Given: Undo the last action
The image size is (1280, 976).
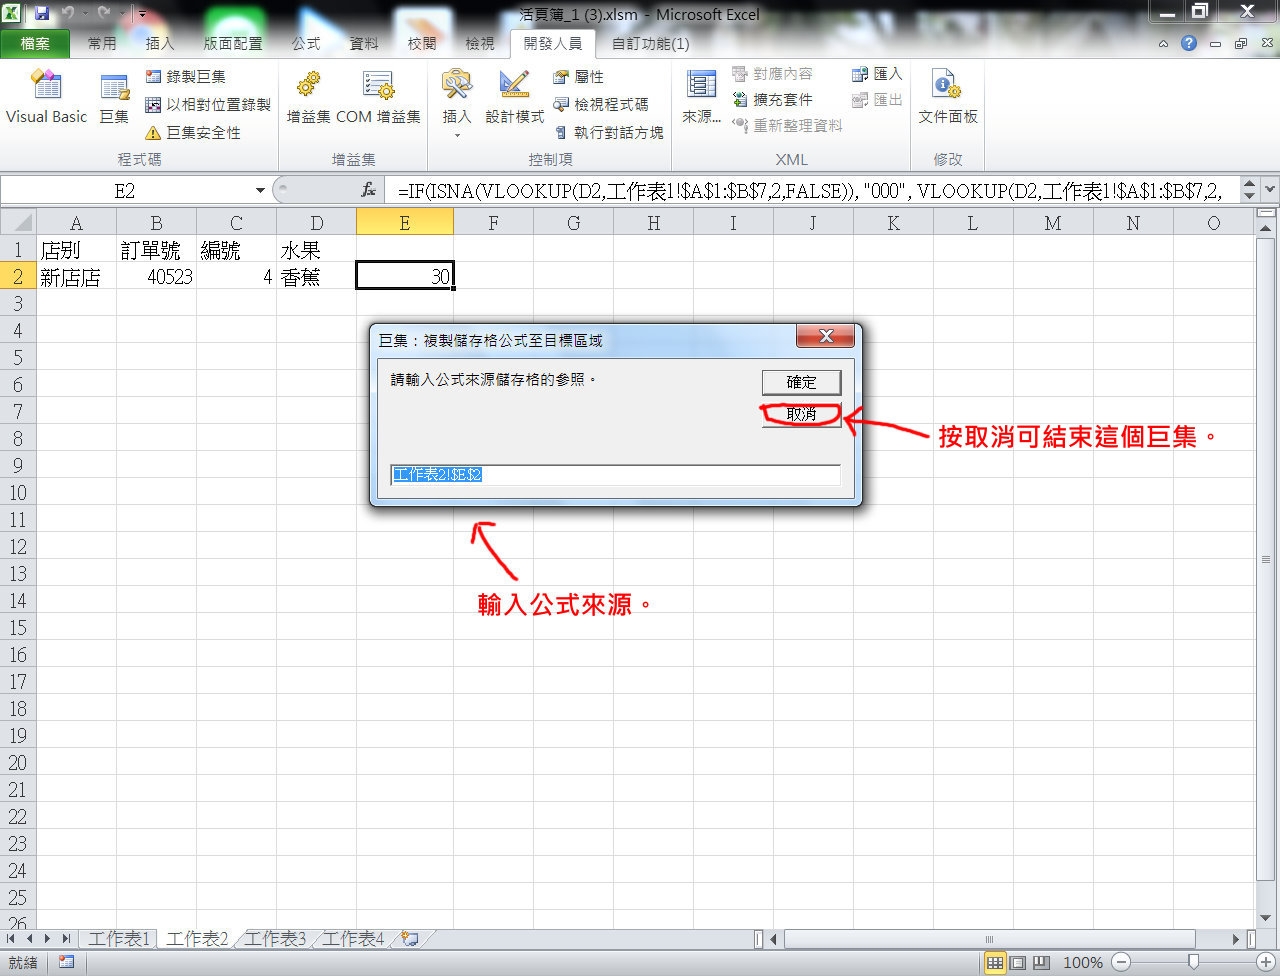Looking at the screenshot, I should (x=69, y=14).
